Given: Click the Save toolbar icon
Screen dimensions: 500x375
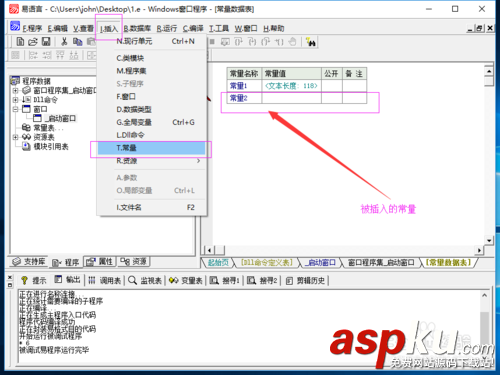Looking at the screenshot, I should click(x=46, y=42).
